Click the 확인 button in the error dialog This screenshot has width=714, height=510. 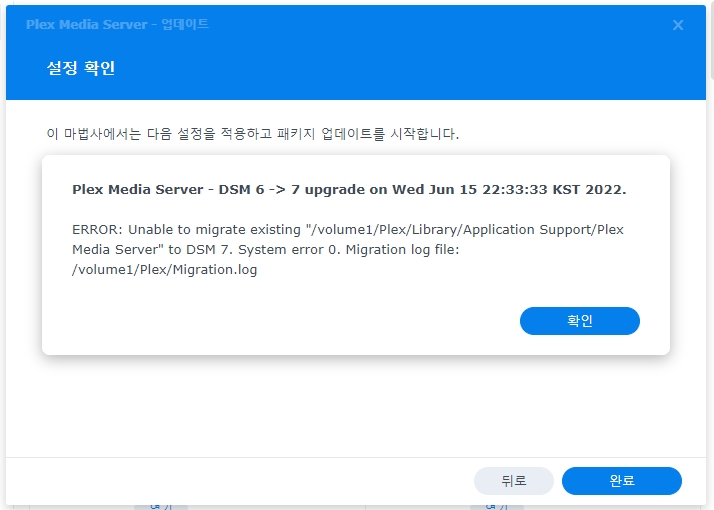tap(580, 321)
